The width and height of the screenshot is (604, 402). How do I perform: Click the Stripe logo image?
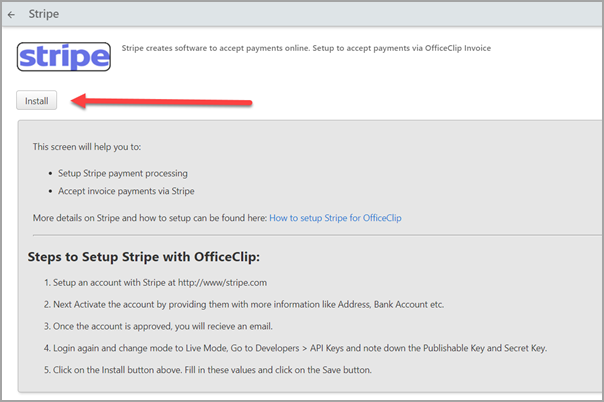(x=64, y=57)
